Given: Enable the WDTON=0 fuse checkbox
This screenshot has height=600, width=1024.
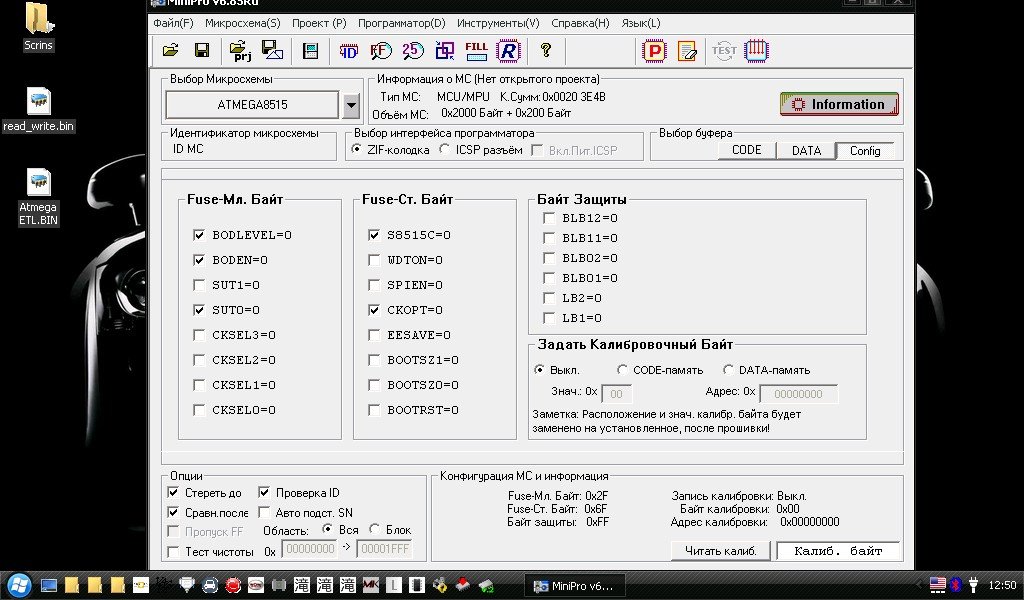Looking at the screenshot, I should pyautogui.click(x=375, y=260).
